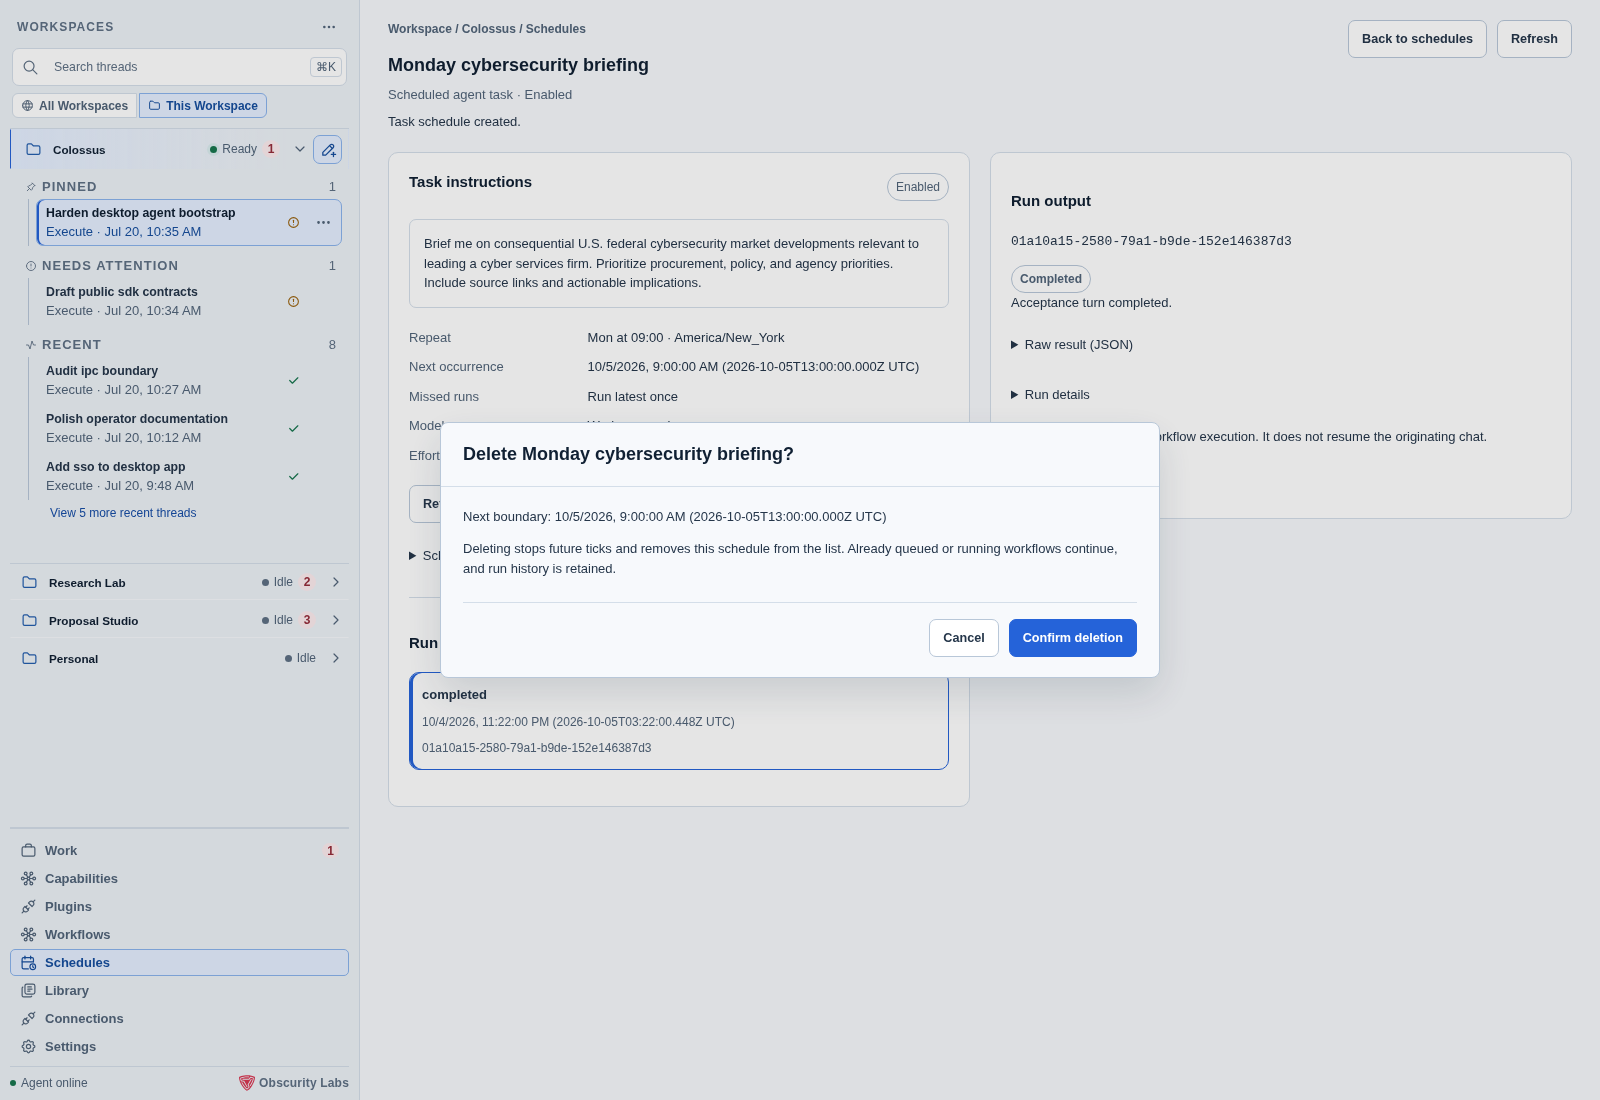Click the Colossus workspace folder icon
Image resolution: width=1600 pixels, height=1100 pixels.
click(33, 149)
